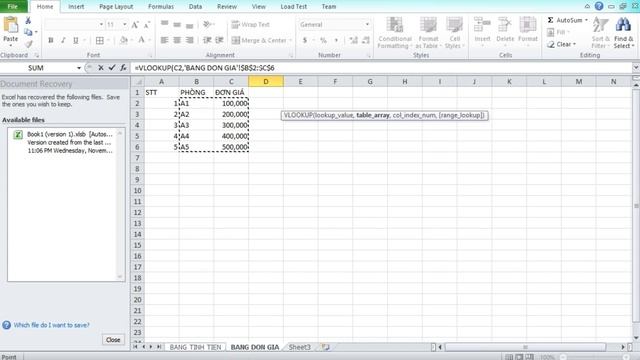Click the Format Painter brush icon
The width and height of the screenshot is (640, 360).
(x=28, y=44)
